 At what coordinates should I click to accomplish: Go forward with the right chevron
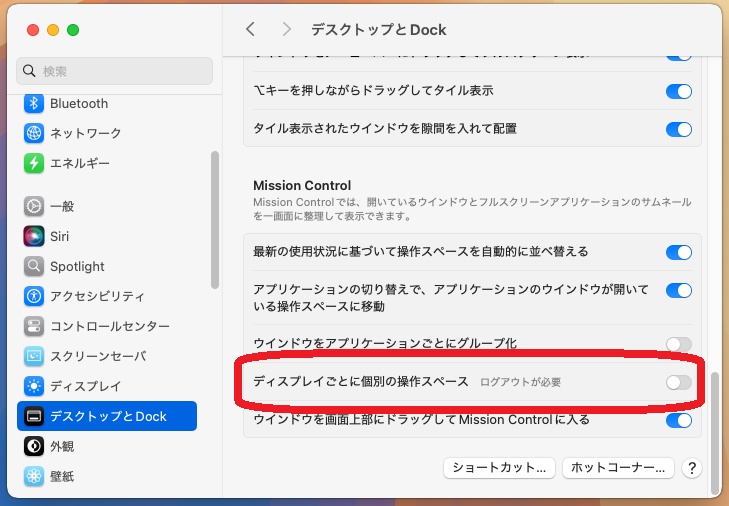point(287,29)
